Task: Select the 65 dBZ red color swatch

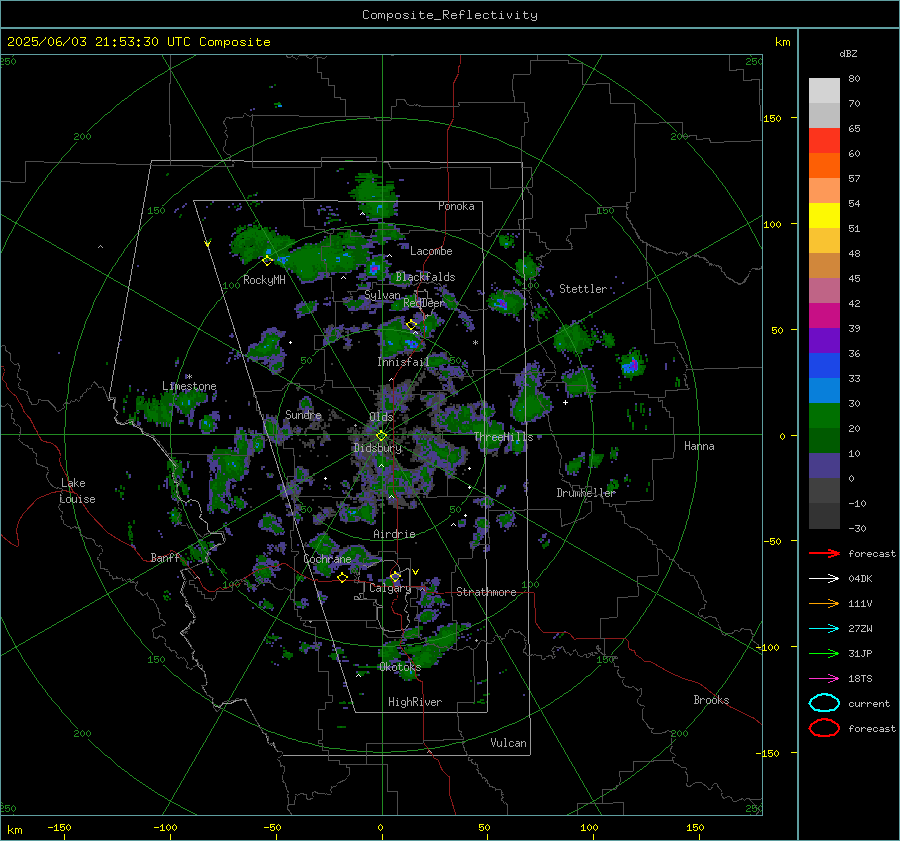Action: pos(824,140)
